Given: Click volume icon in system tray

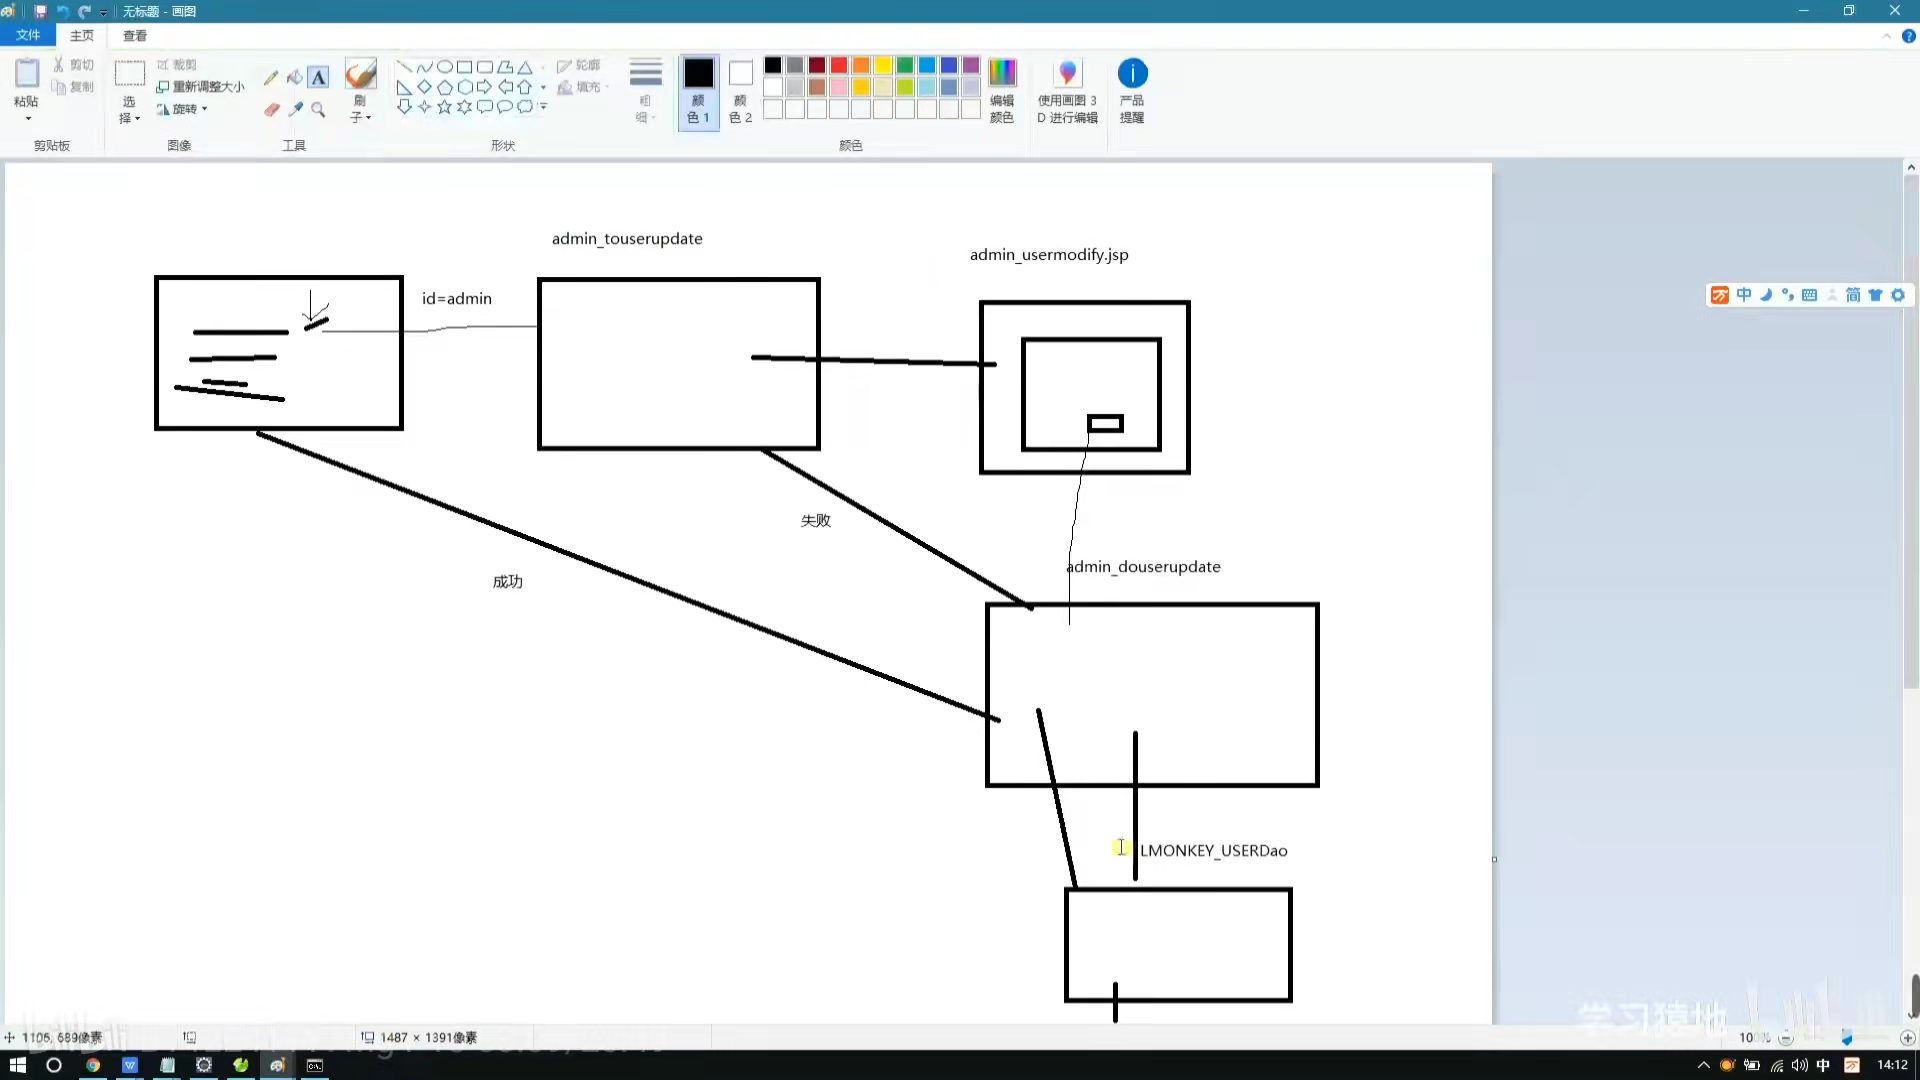Looking at the screenshot, I should pyautogui.click(x=1799, y=1065).
